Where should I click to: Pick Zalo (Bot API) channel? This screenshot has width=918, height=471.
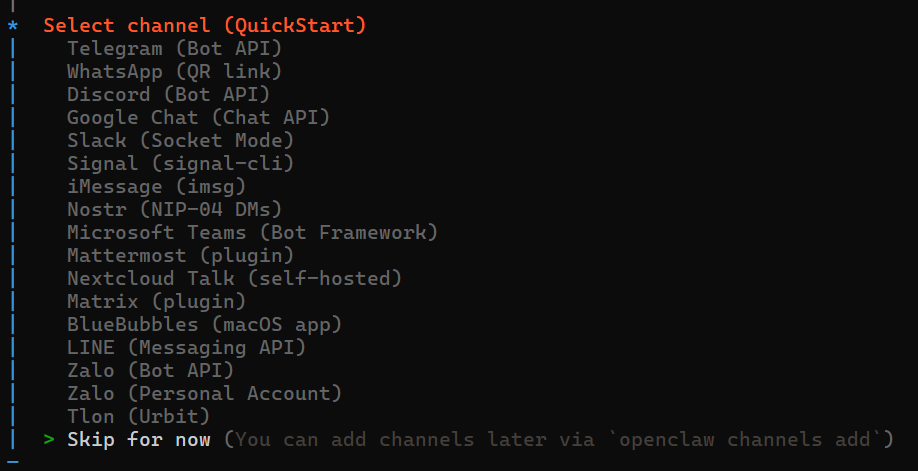point(150,370)
